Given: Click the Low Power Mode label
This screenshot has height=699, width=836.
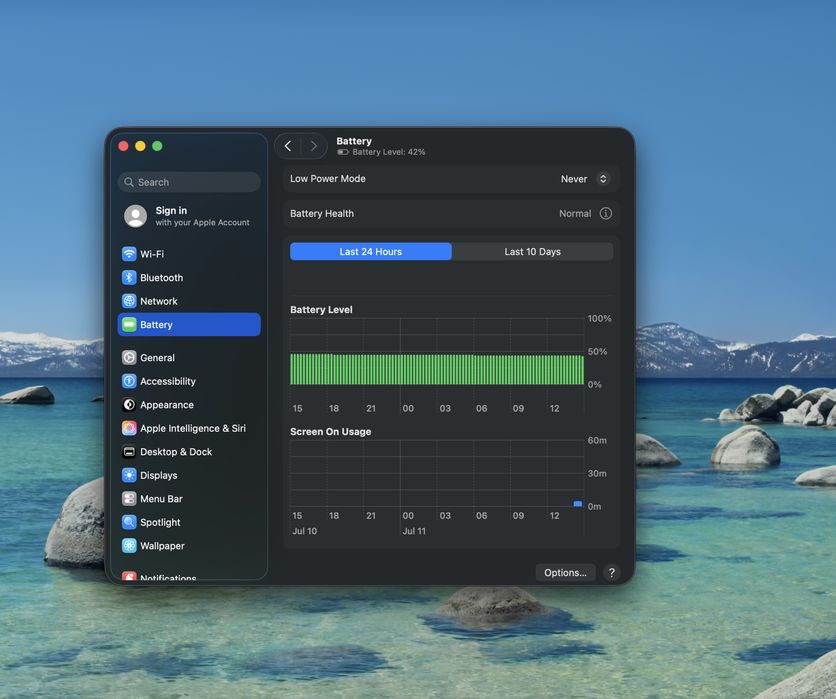Looking at the screenshot, I should [x=328, y=179].
